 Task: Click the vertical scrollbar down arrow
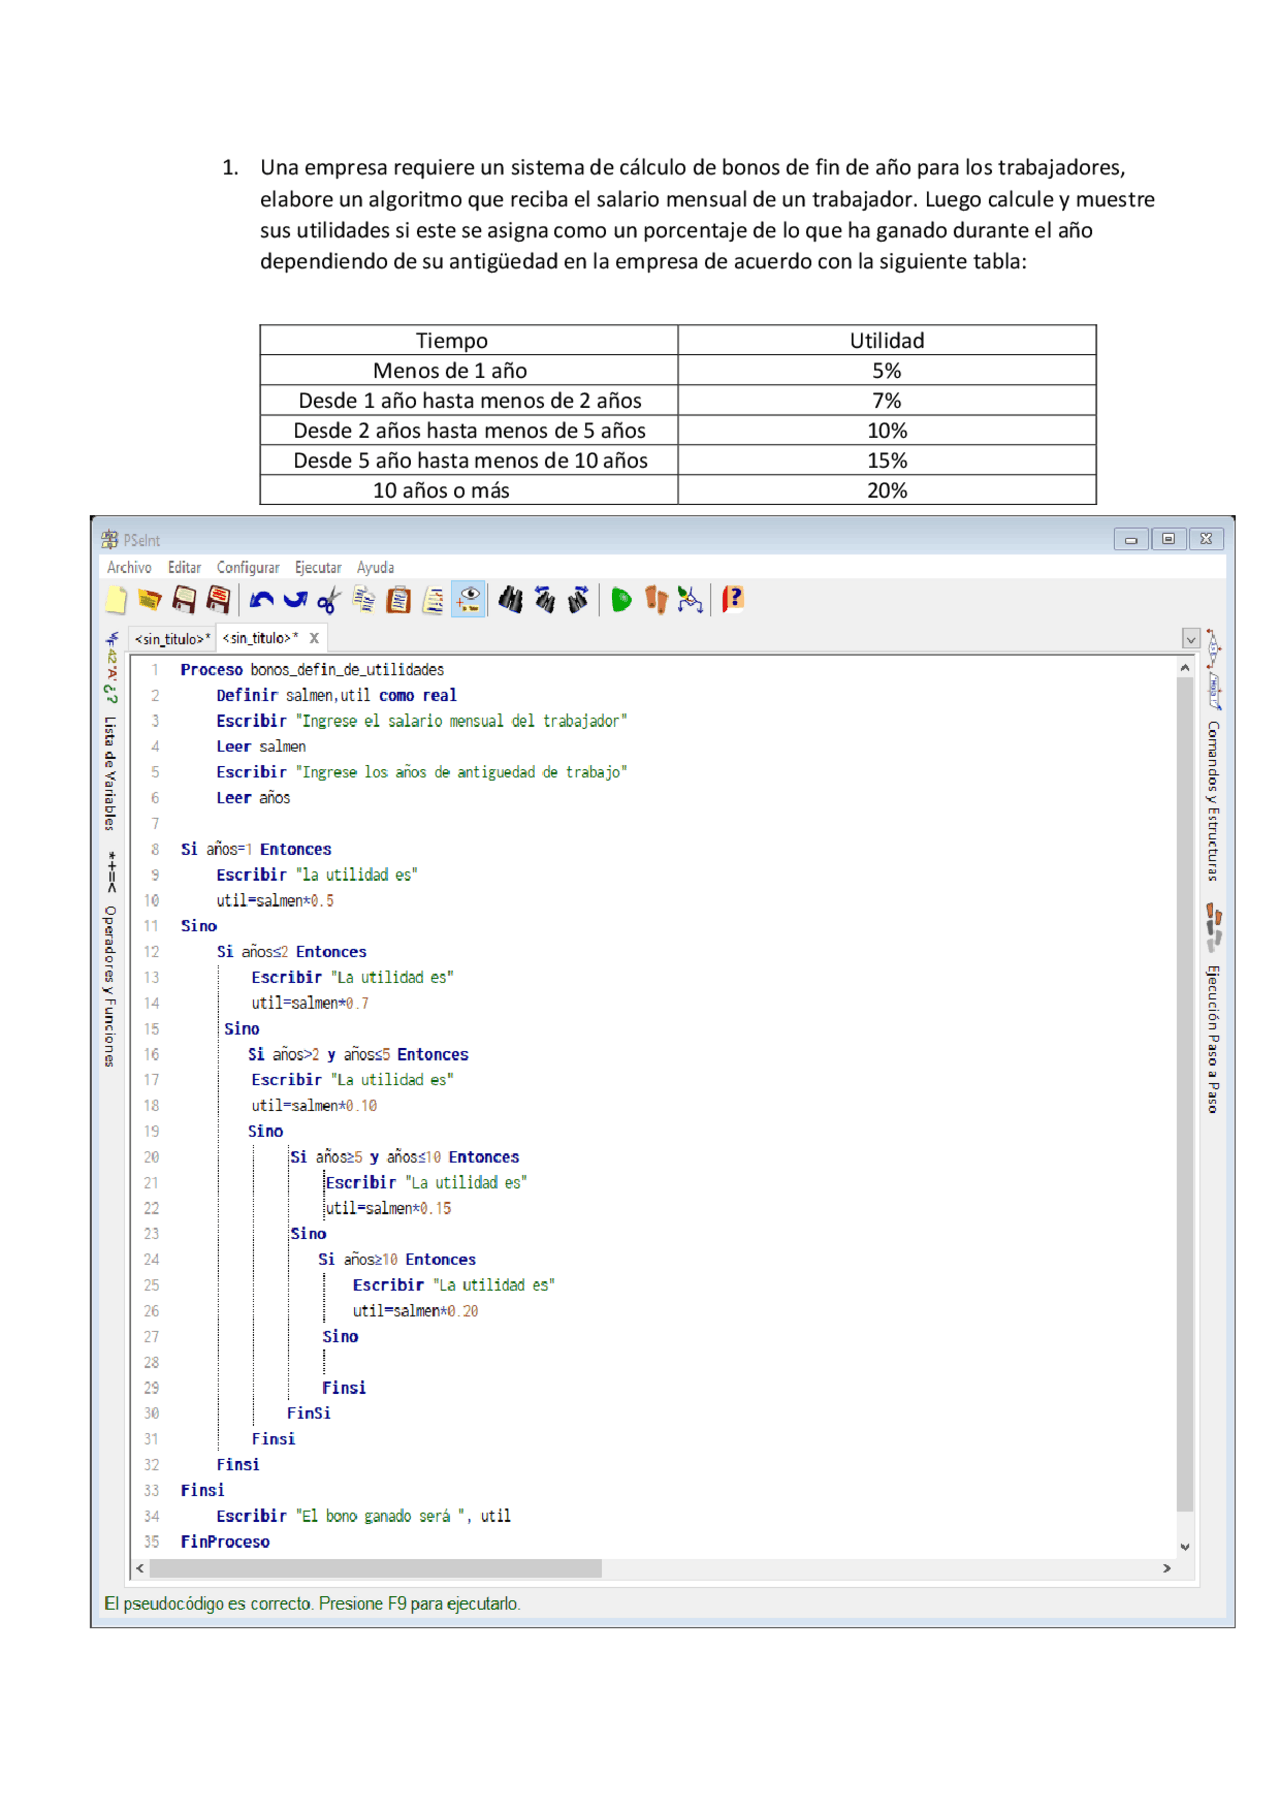[x=1185, y=1546]
